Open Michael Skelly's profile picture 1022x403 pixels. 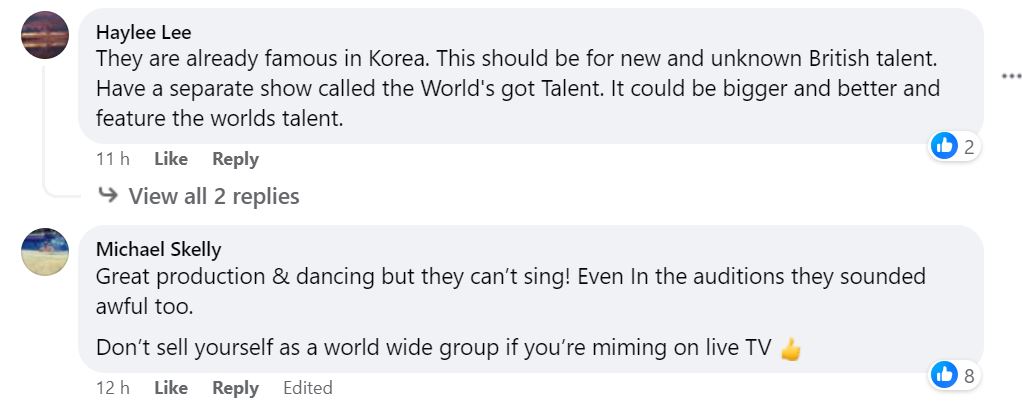[45, 252]
